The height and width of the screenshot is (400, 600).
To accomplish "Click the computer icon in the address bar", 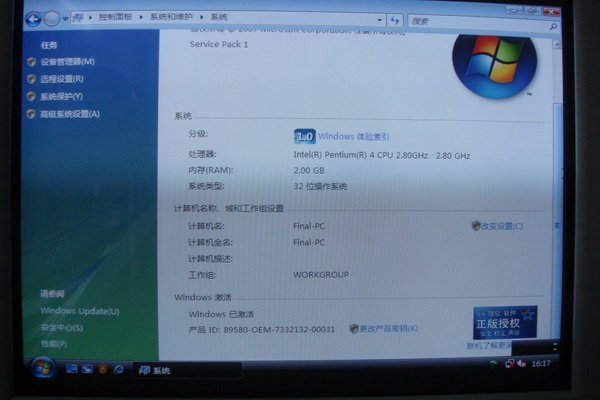I will tap(78, 17).
